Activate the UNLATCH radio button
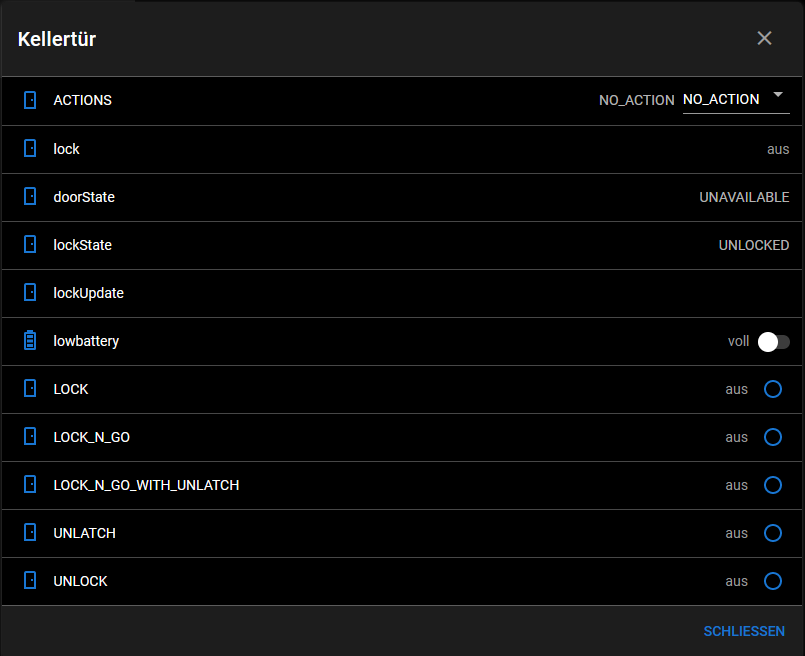This screenshot has width=805, height=656. point(773,533)
